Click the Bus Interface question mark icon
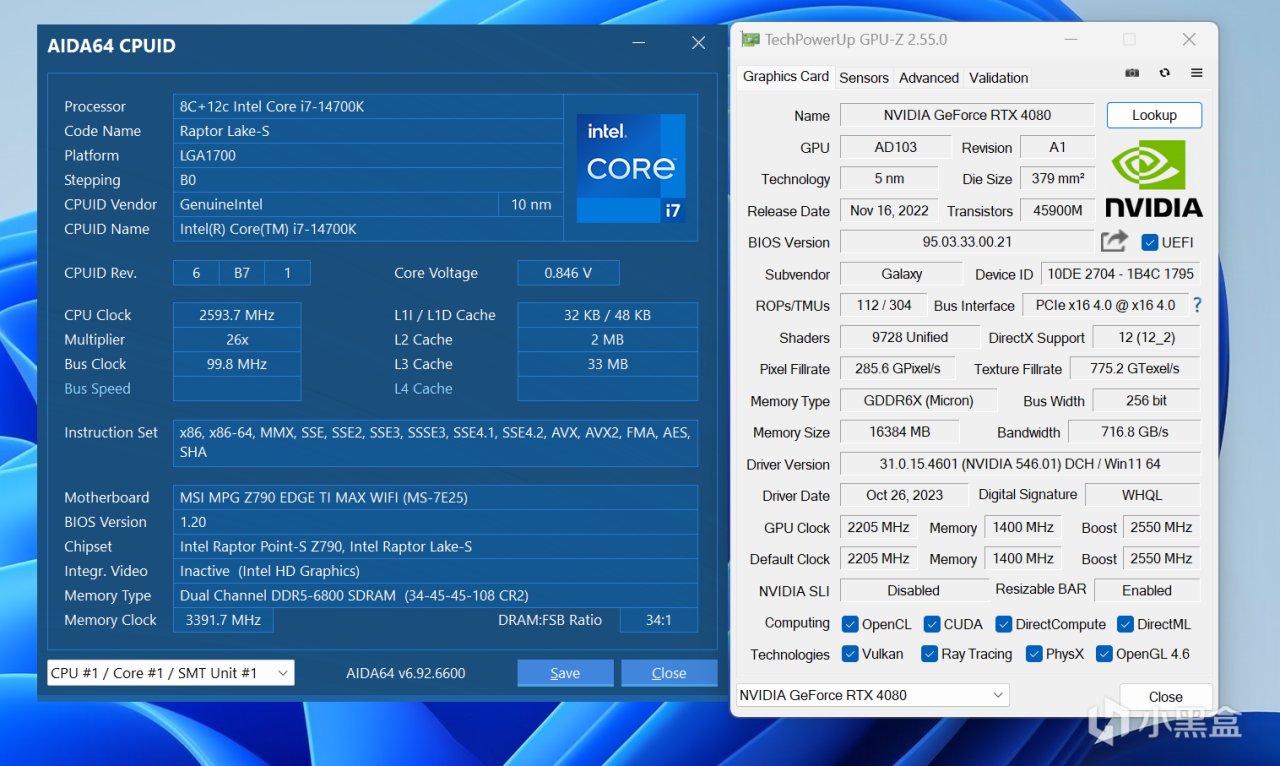The width and height of the screenshot is (1280, 766). pos(1197,305)
